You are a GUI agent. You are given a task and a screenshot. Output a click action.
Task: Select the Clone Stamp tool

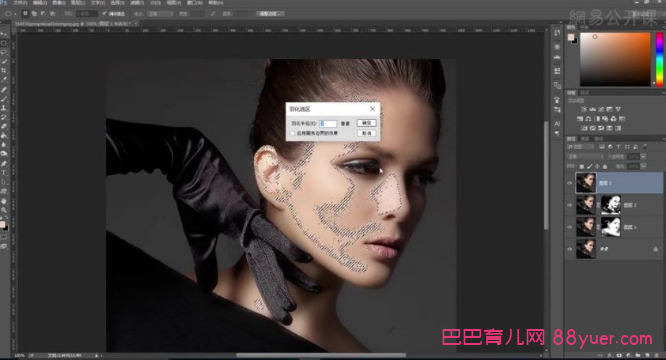pos(4,107)
